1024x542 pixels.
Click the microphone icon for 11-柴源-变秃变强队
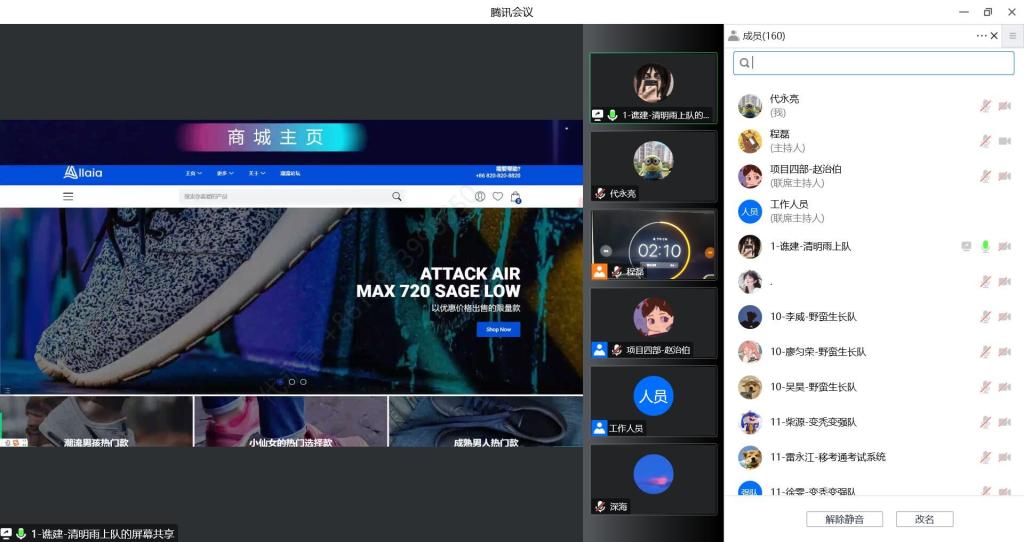pyautogui.click(x=985, y=422)
